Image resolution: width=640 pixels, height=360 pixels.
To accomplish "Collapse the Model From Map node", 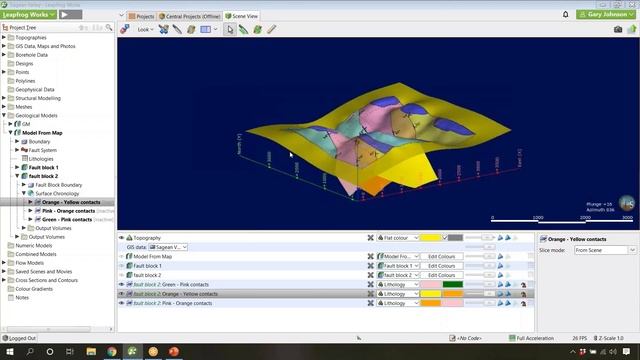I will pos(11,133).
